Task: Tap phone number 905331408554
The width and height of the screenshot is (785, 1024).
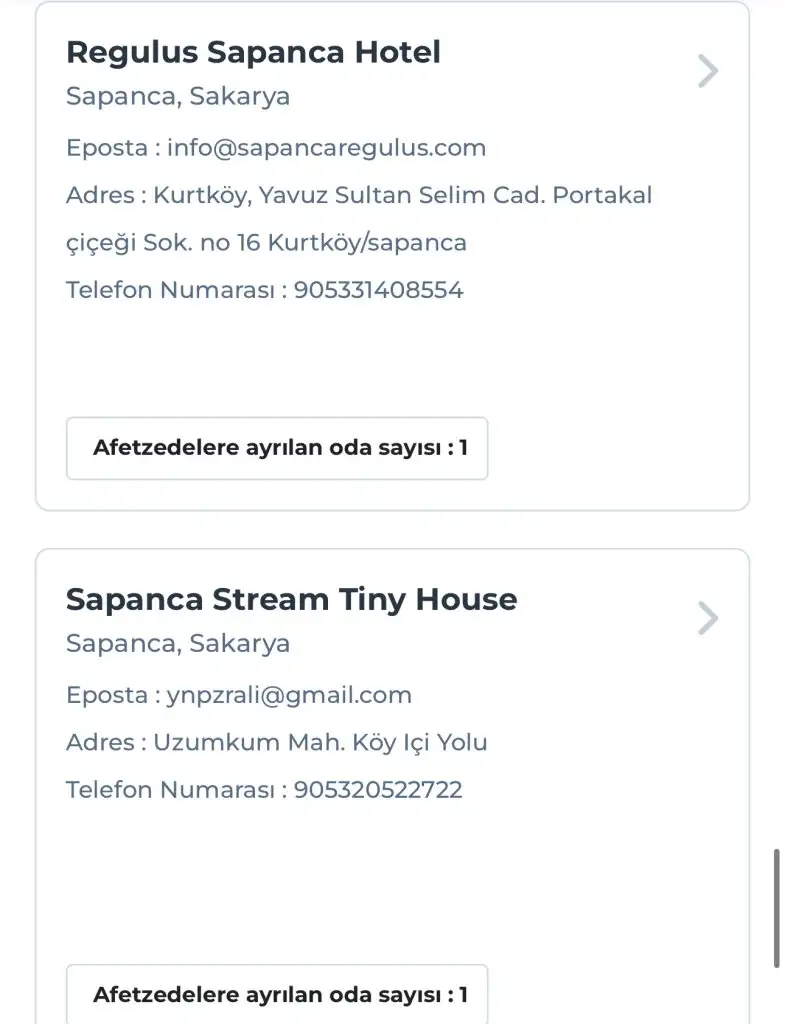Action: (379, 290)
